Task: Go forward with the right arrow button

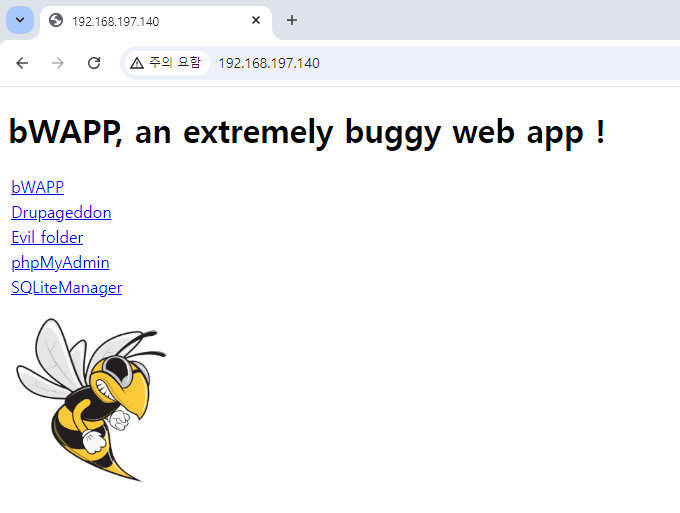Action: (58, 63)
